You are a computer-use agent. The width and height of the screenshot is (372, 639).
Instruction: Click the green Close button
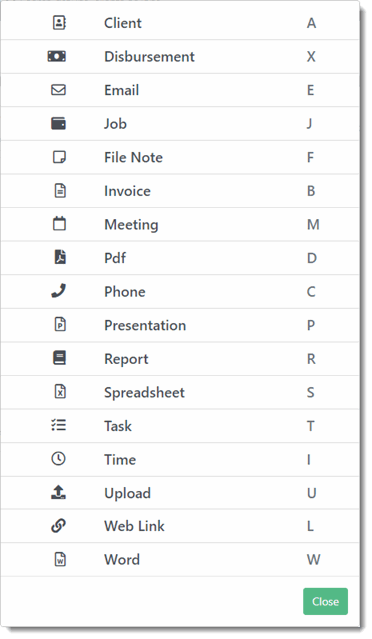tap(325, 601)
